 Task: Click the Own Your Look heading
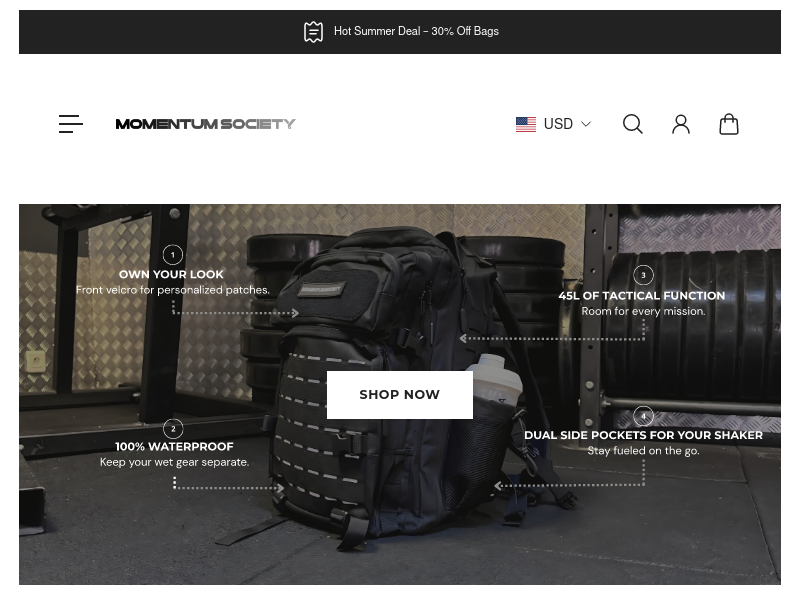coord(171,274)
